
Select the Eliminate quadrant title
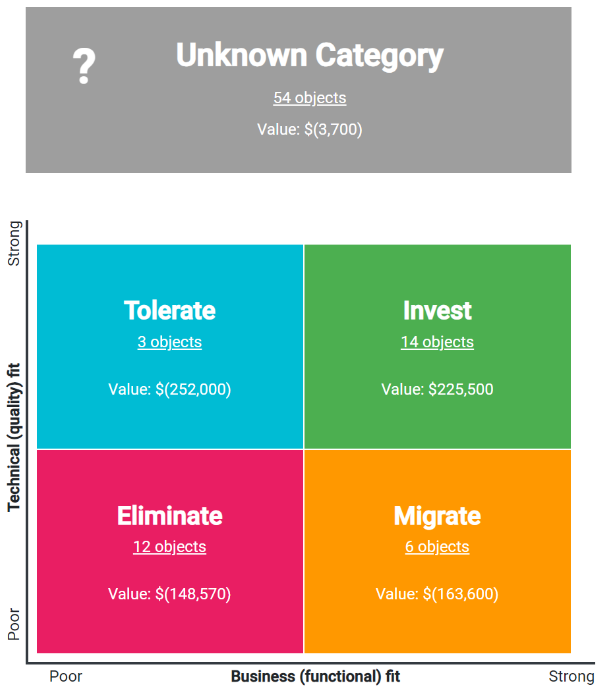point(170,516)
